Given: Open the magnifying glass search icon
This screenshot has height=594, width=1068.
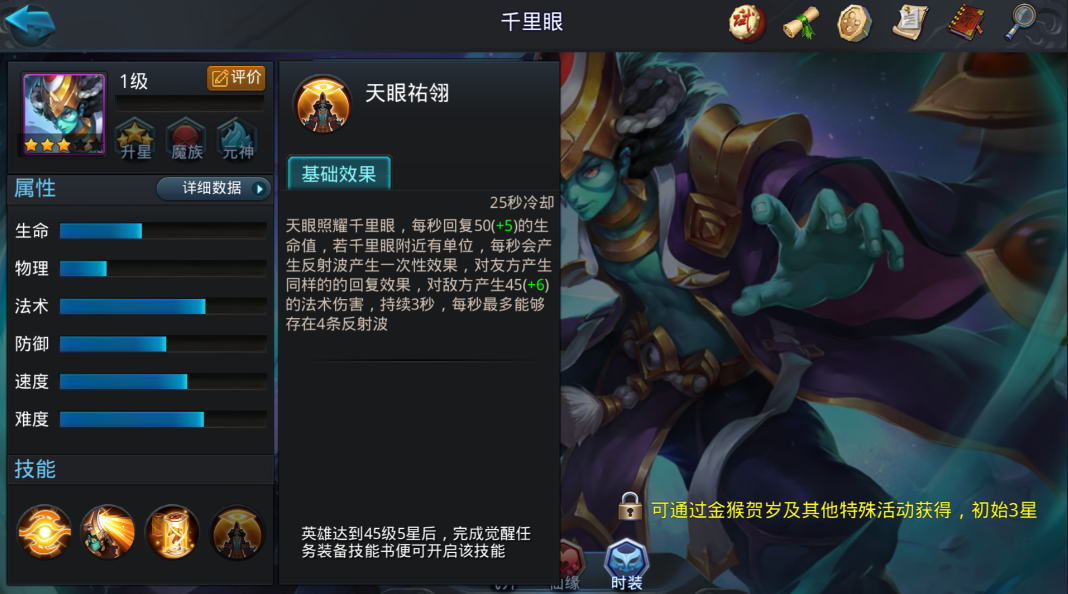Looking at the screenshot, I should (x=1020, y=23).
